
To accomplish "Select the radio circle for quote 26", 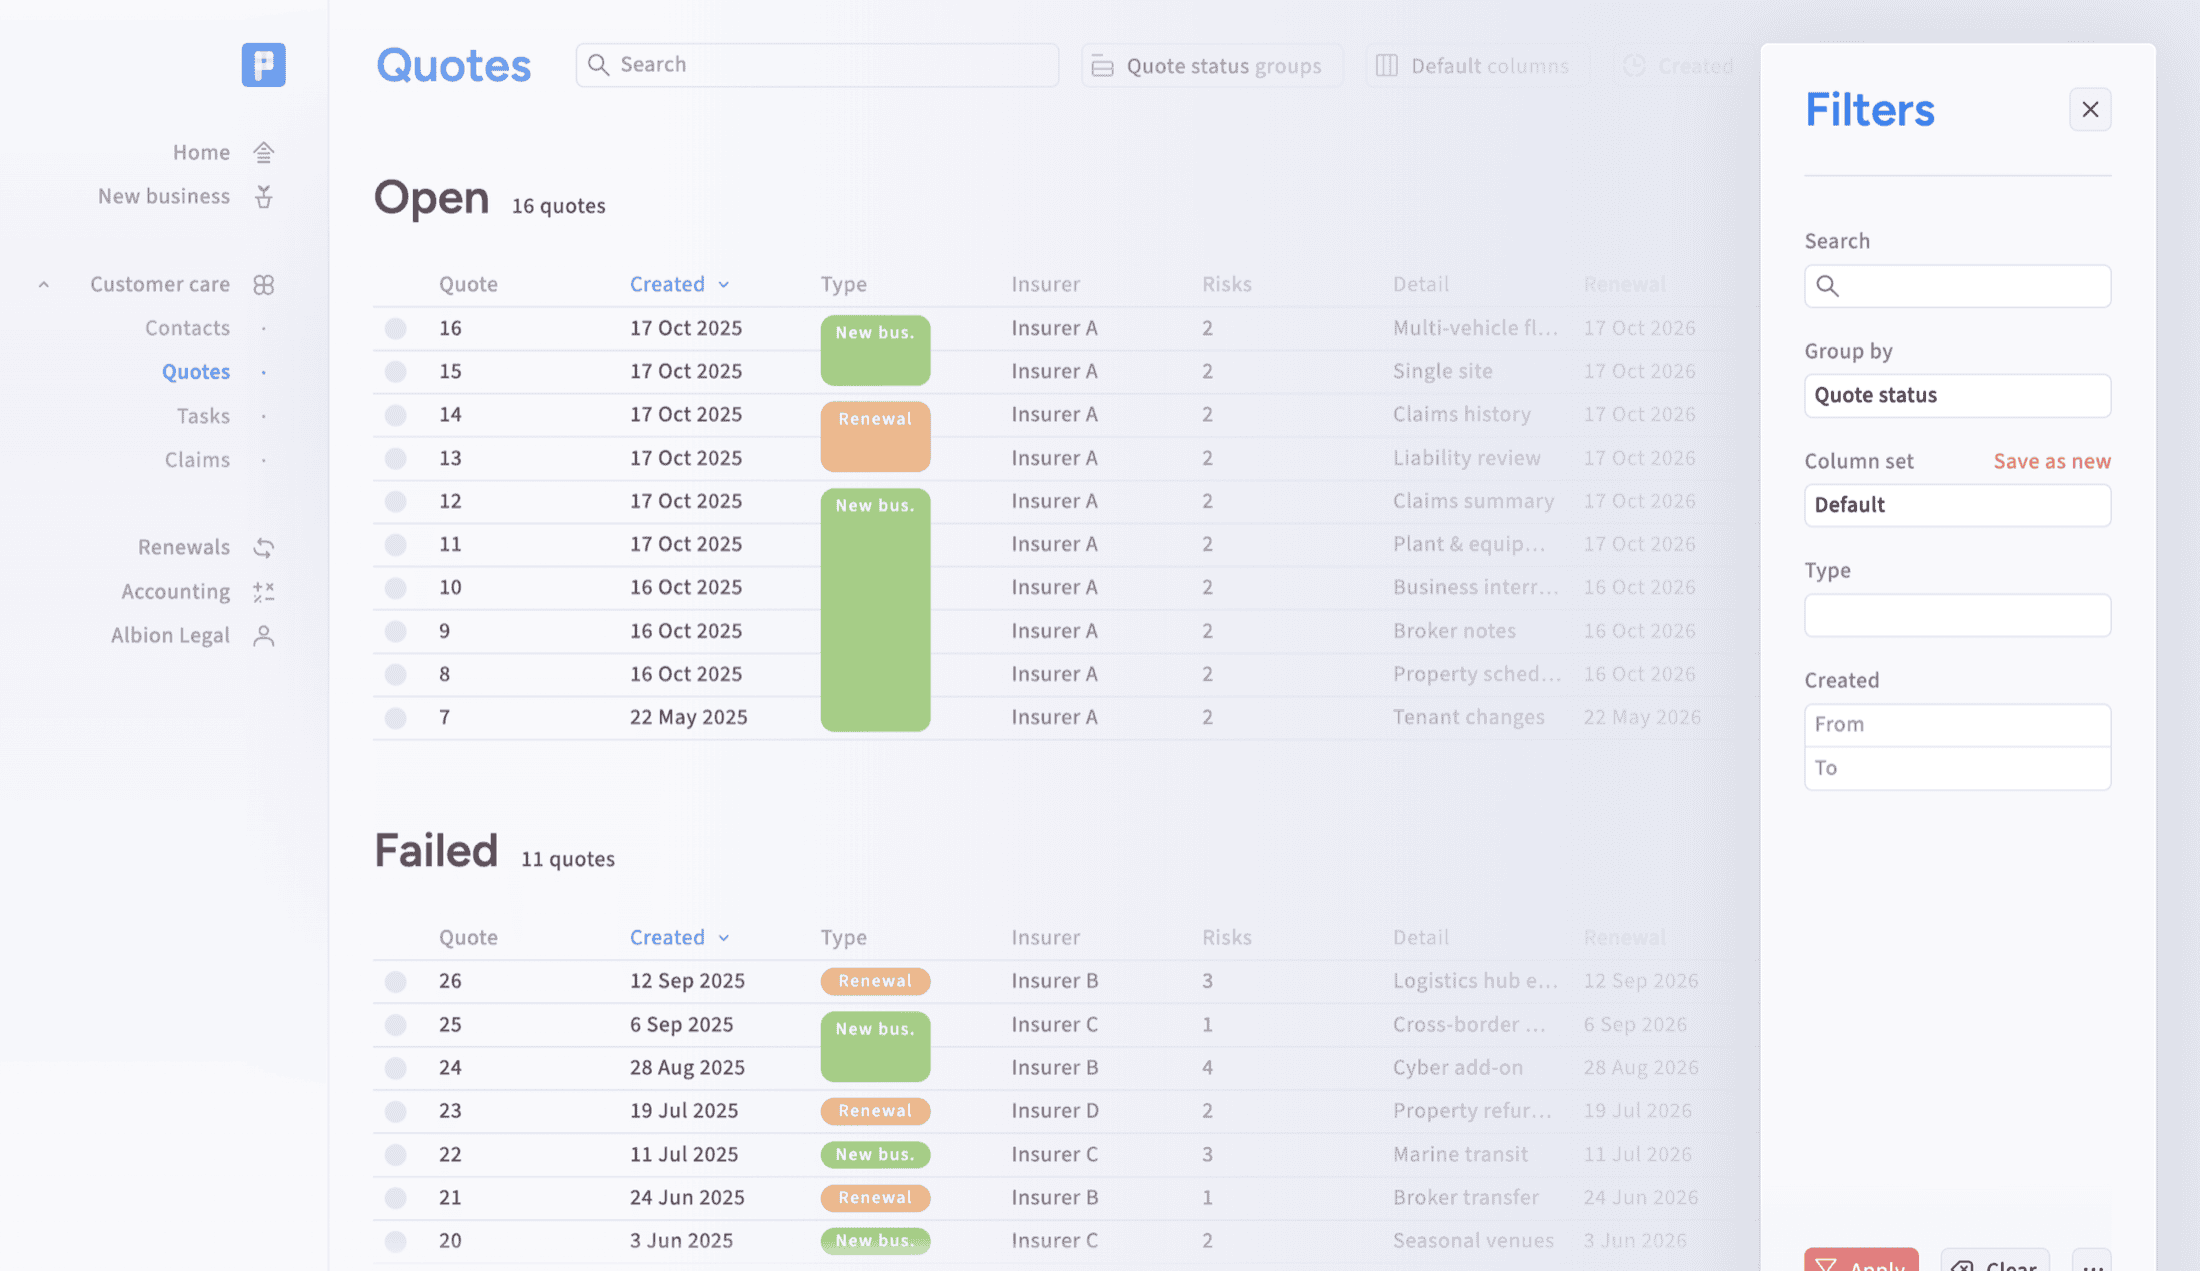I will 396,981.
